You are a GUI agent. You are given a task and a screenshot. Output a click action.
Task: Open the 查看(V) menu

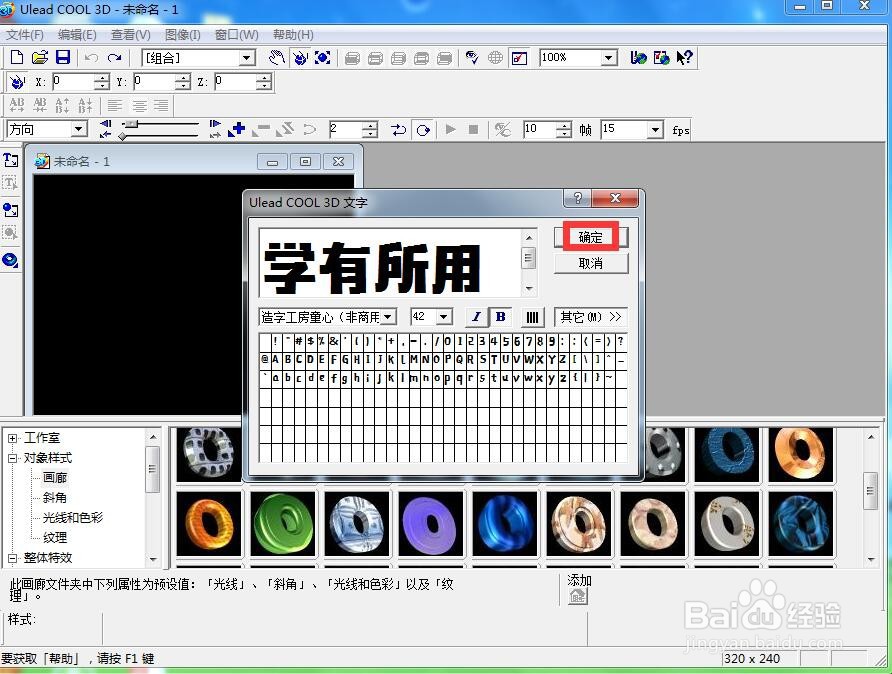(x=131, y=35)
